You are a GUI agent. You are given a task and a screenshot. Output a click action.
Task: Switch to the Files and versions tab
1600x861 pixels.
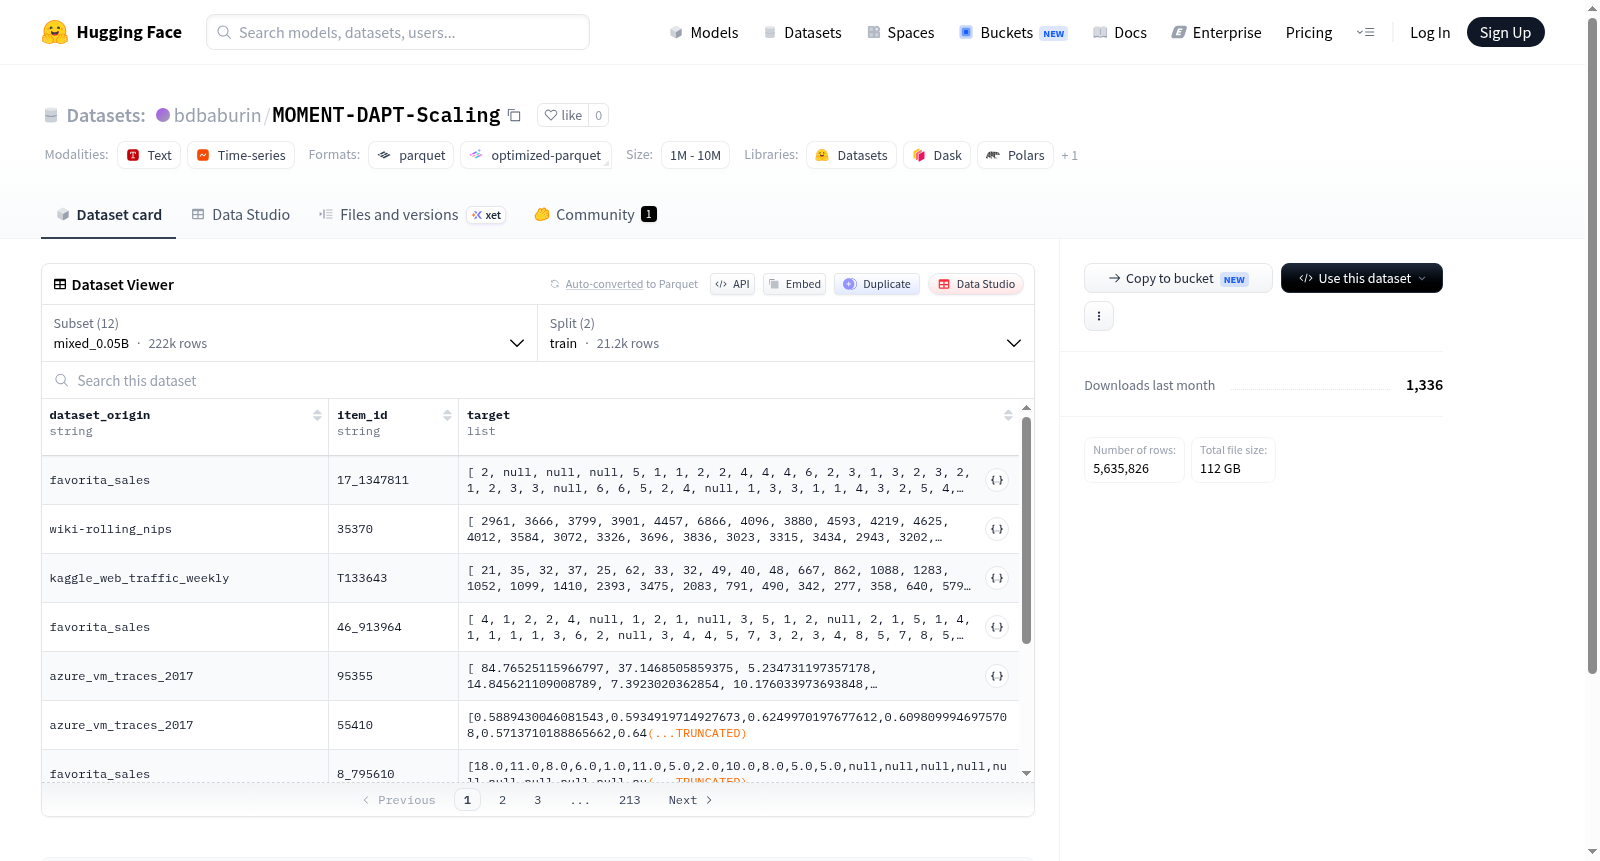pos(412,215)
